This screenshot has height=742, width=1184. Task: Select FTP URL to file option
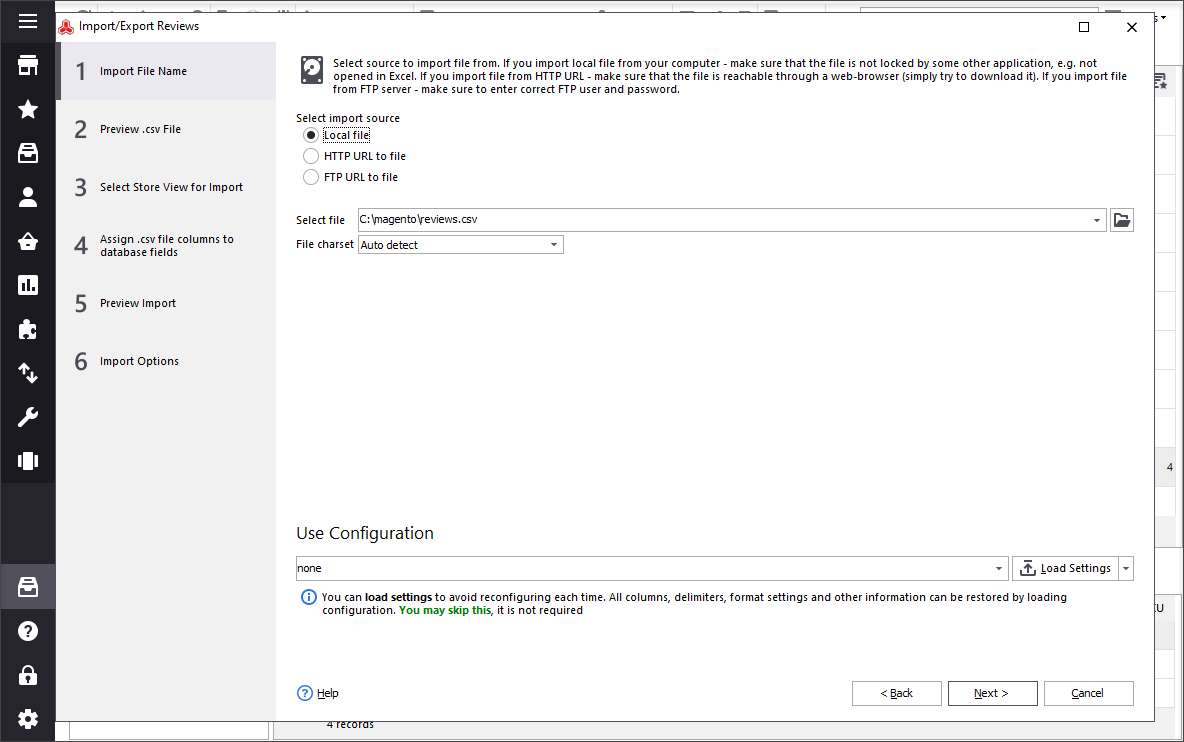(310, 177)
